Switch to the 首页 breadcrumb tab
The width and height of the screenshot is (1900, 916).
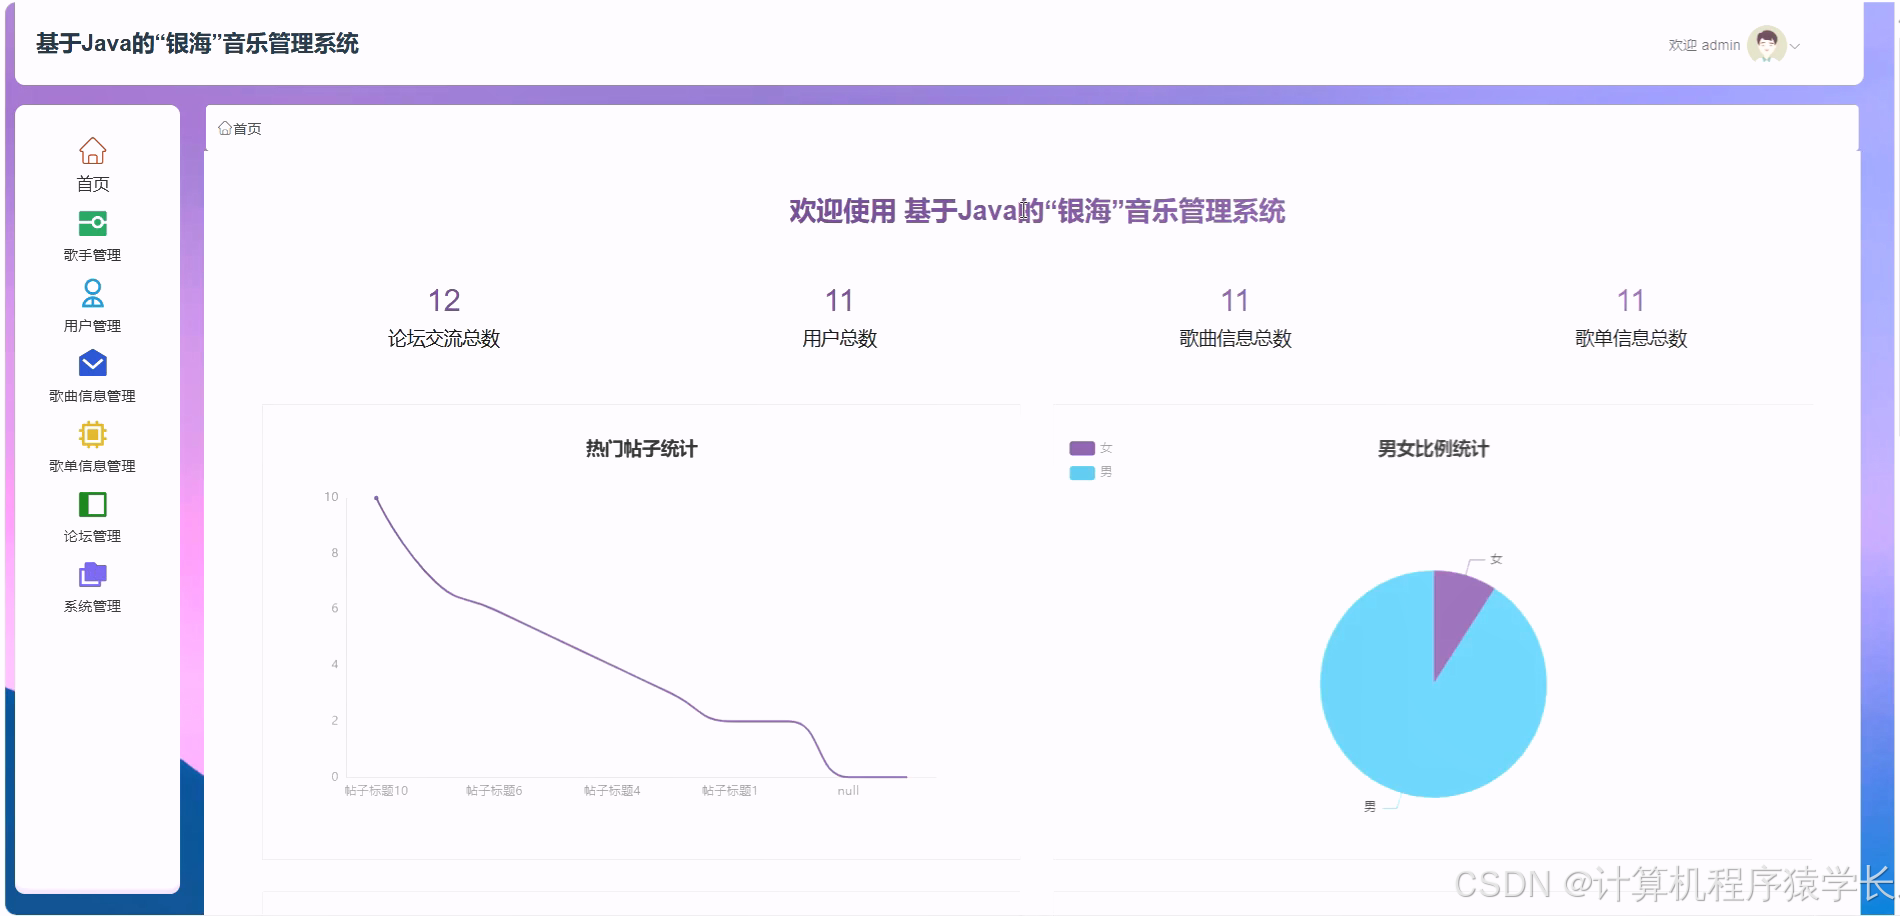pyautogui.click(x=240, y=128)
